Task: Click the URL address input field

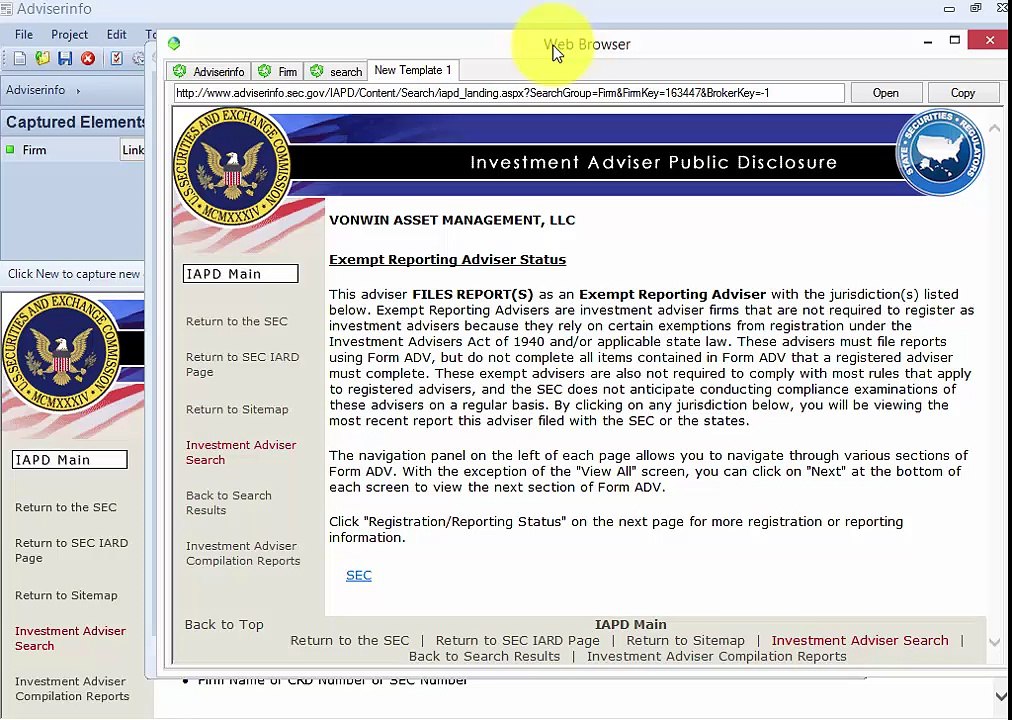Action: (x=509, y=93)
